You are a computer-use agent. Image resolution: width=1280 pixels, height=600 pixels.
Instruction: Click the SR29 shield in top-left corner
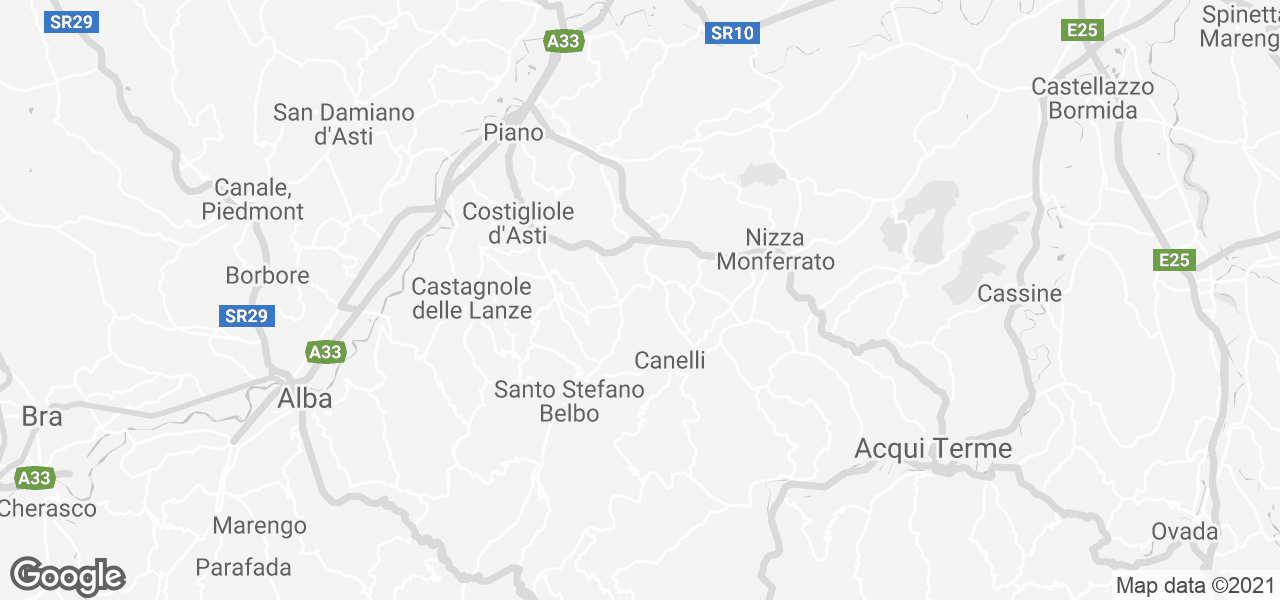point(71,22)
